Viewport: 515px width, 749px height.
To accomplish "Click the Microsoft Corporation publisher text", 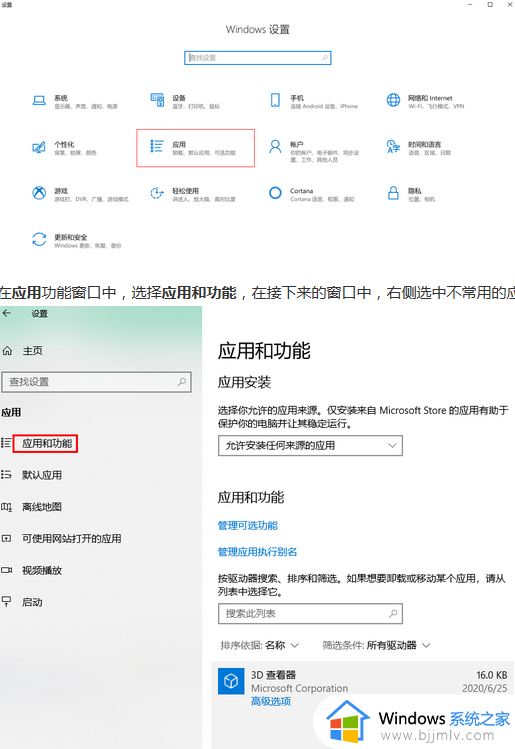I will pyautogui.click(x=300, y=688).
